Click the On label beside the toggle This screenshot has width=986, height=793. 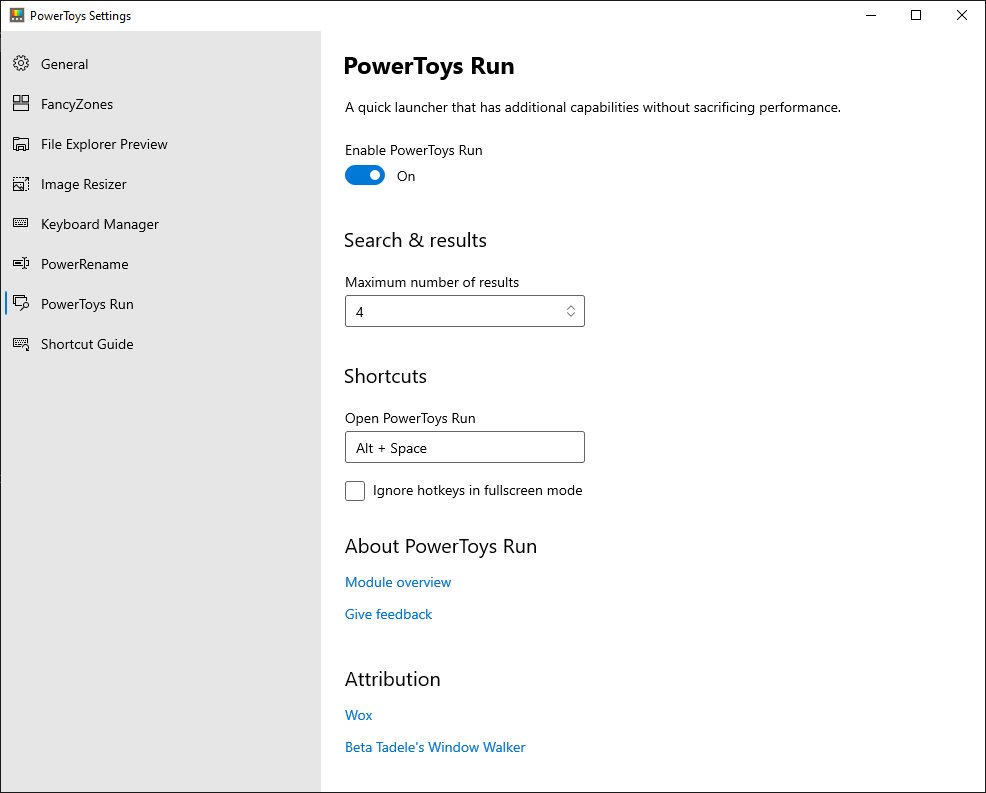[406, 176]
